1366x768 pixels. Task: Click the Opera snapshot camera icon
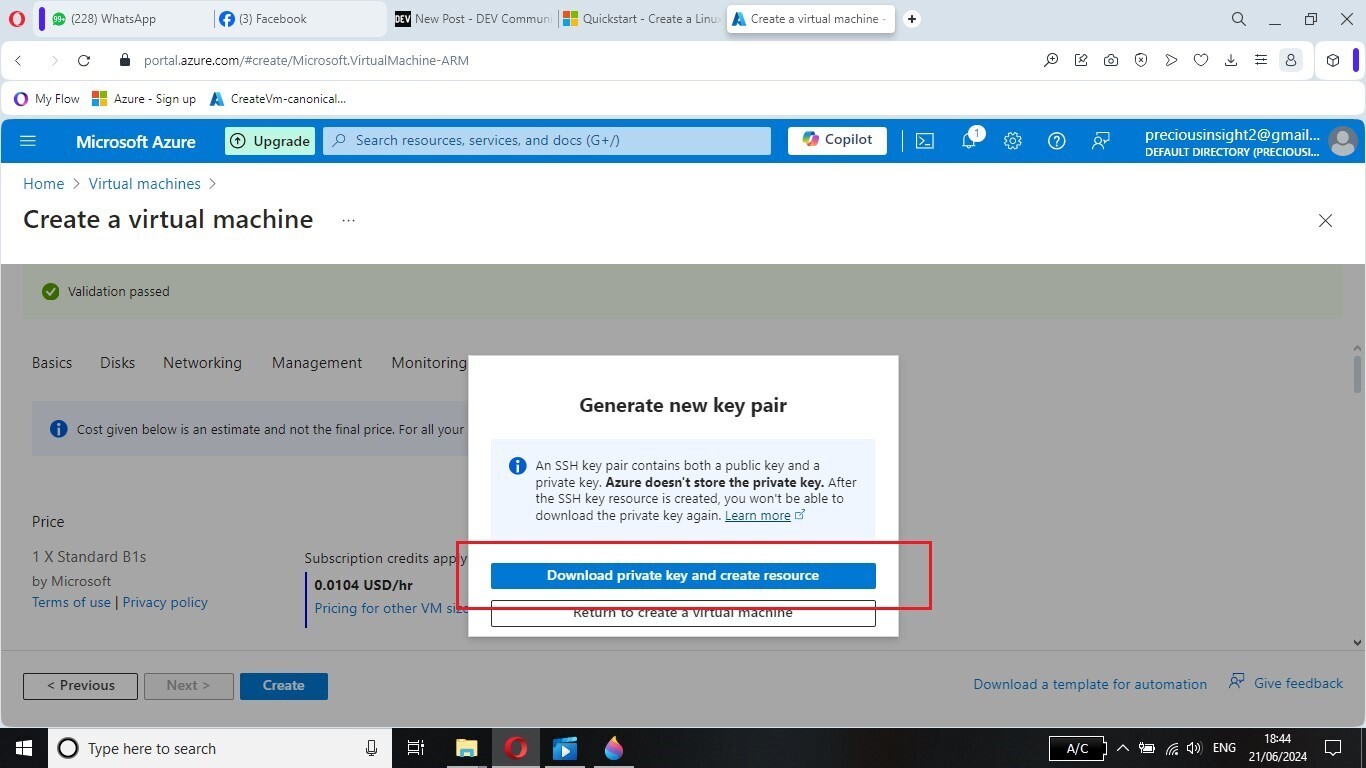[1111, 60]
